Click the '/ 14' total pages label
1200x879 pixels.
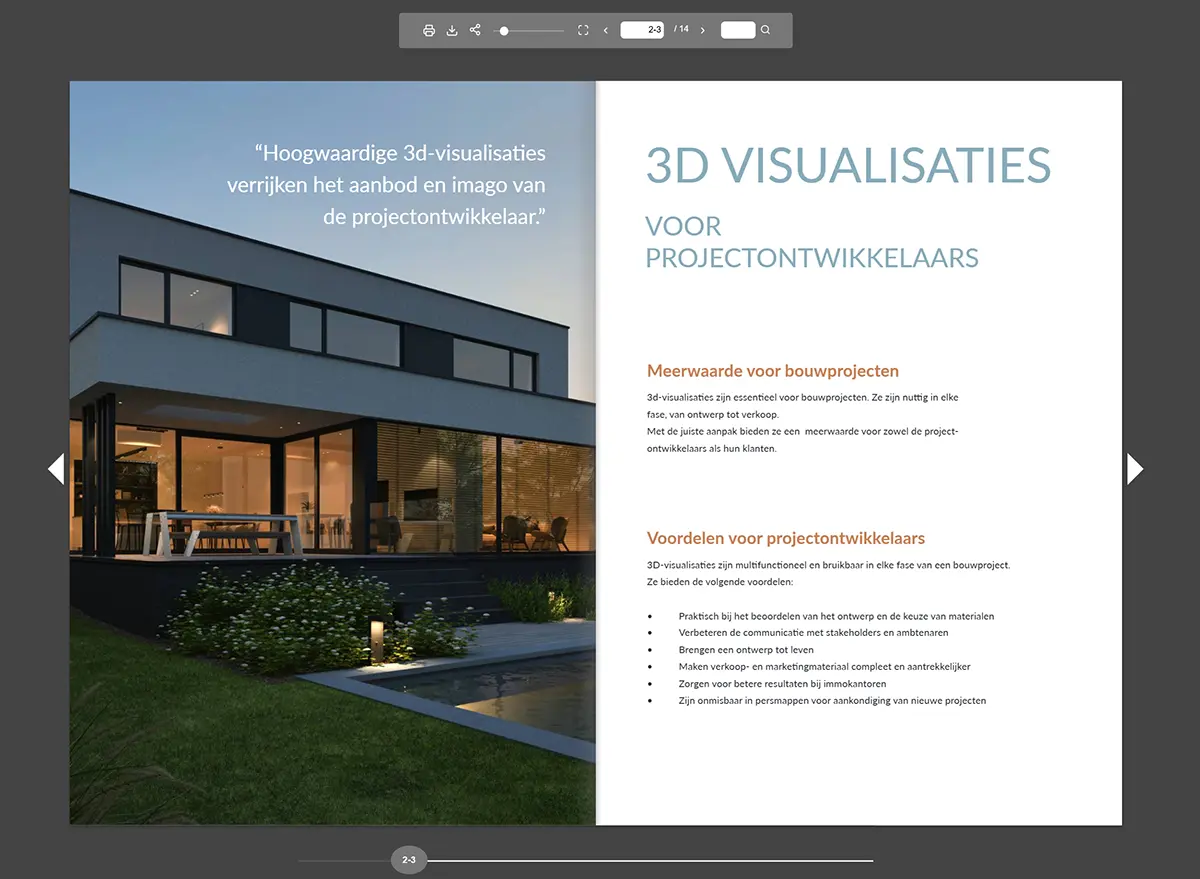click(681, 30)
